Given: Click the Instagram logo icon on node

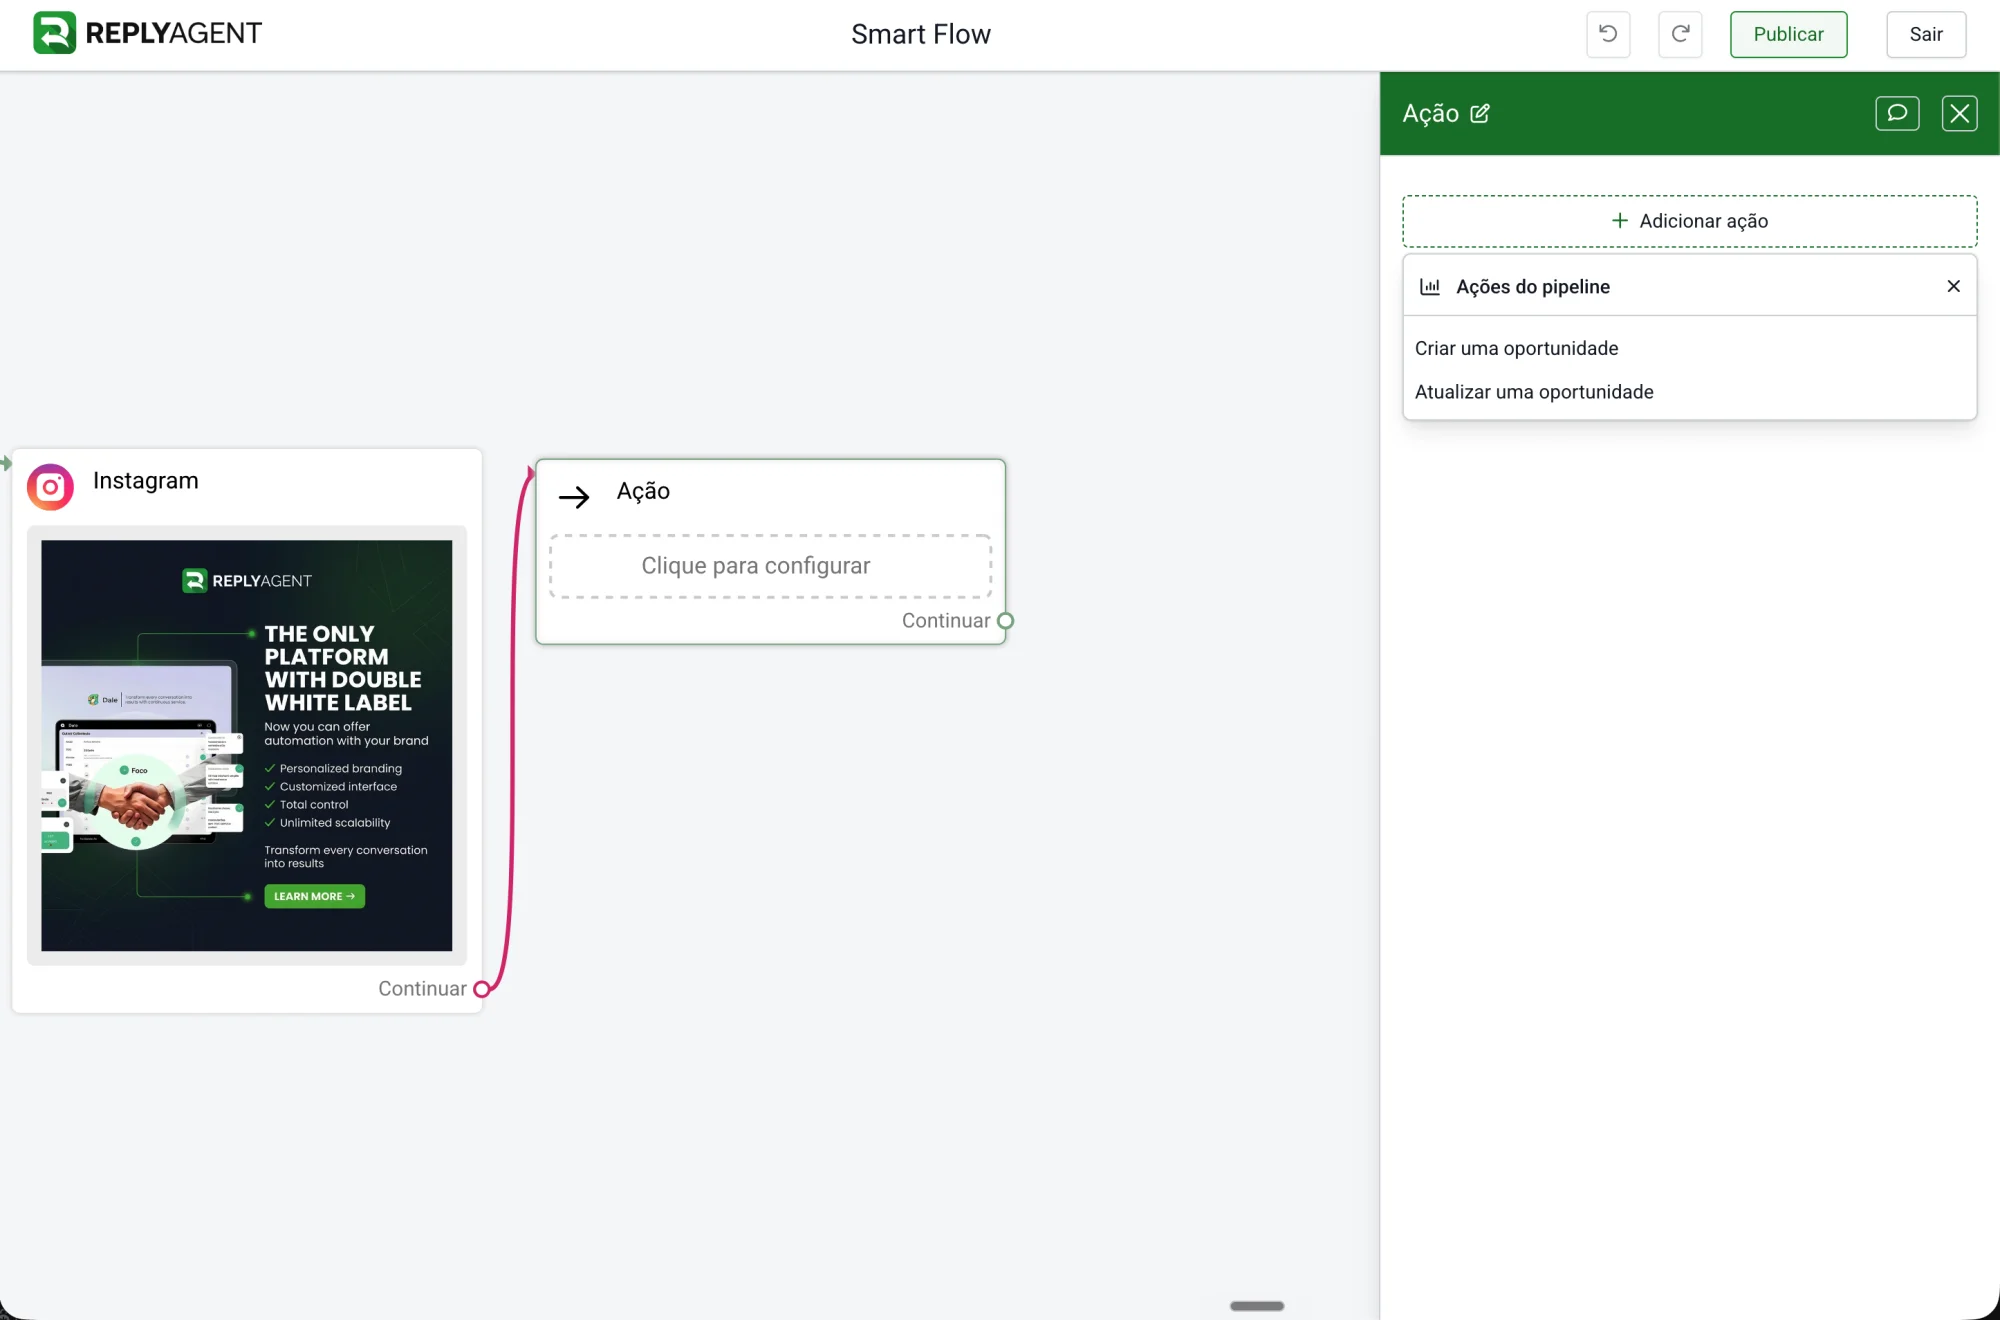Looking at the screenshot, I should (50, 486).
